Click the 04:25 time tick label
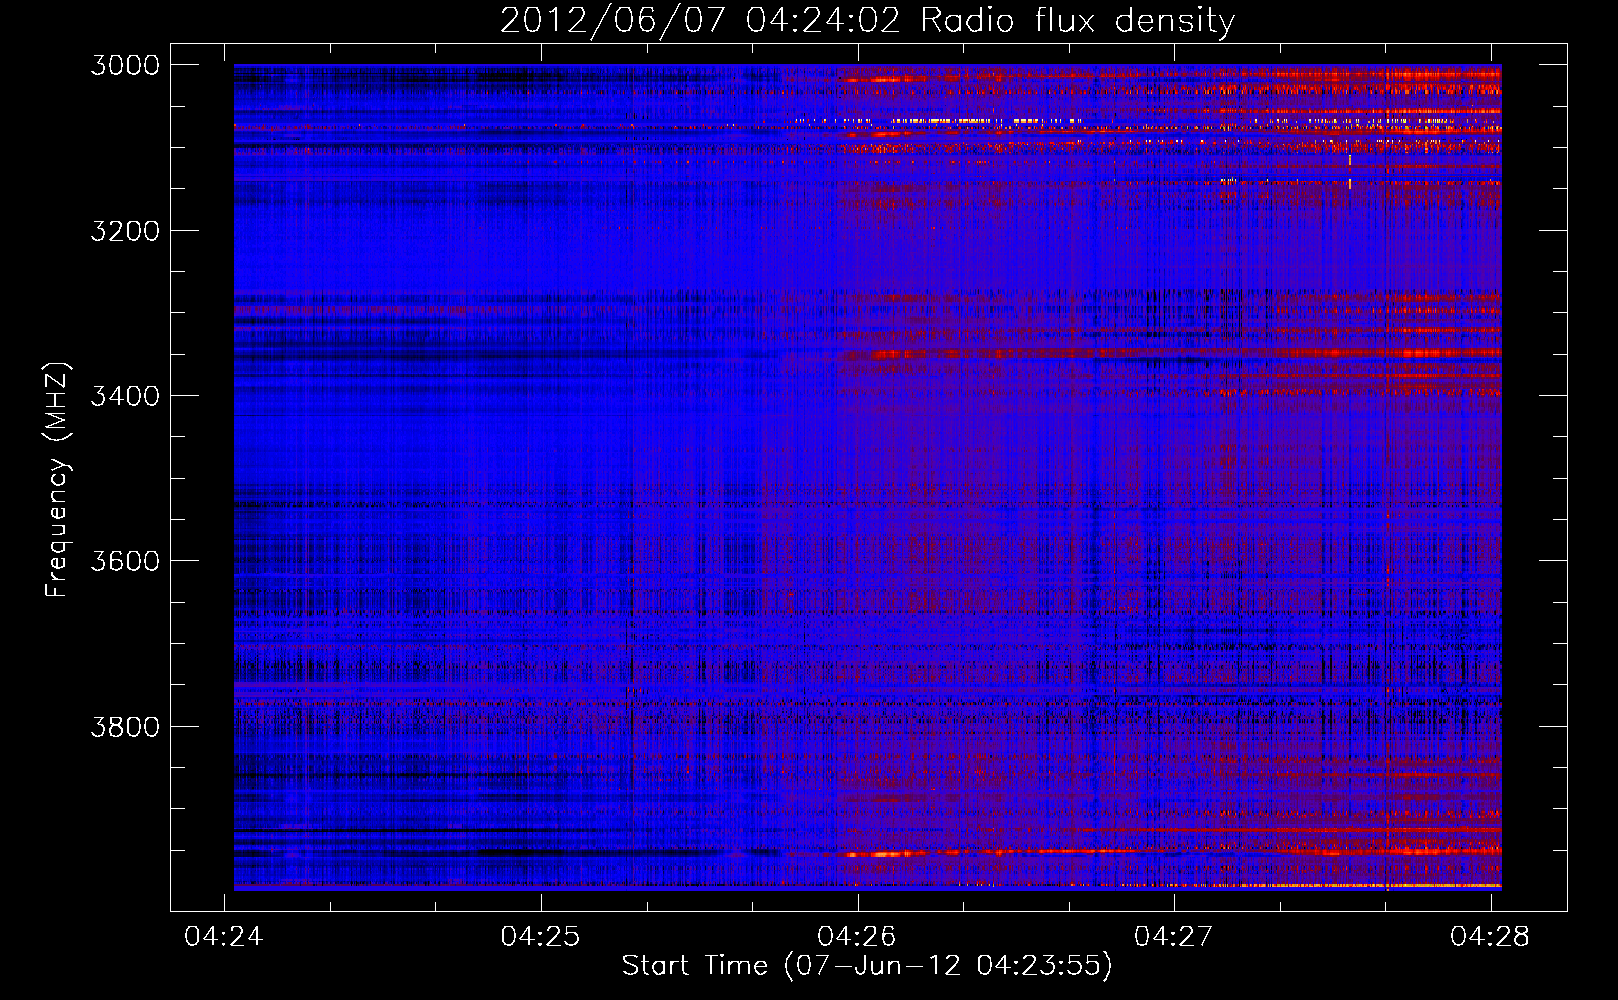This screenshot has height=1000, width=1618. pyautogui.click(x=541, y=936)
